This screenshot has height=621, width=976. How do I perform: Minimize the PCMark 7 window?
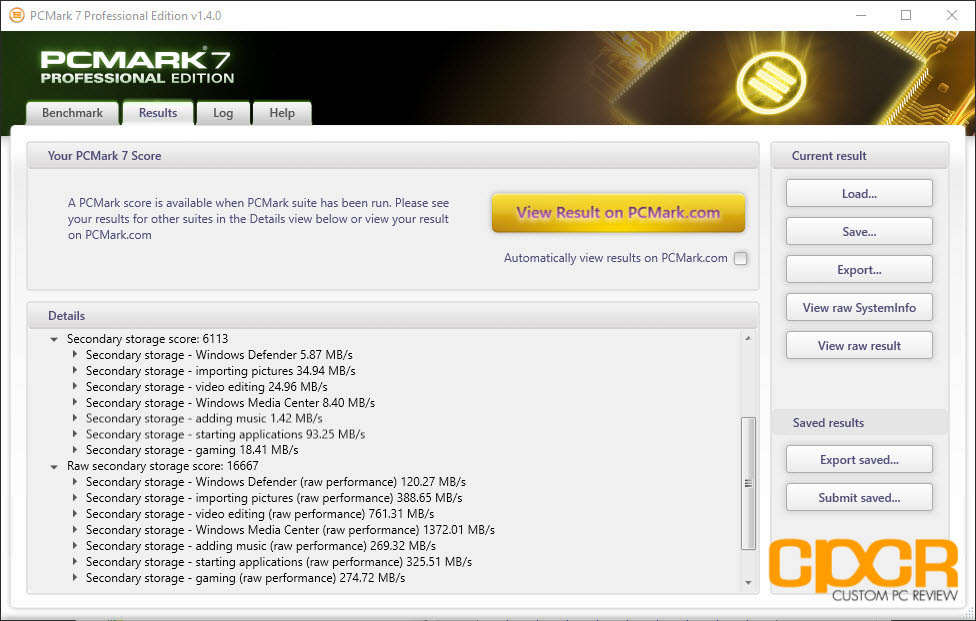tap(861, 15)
